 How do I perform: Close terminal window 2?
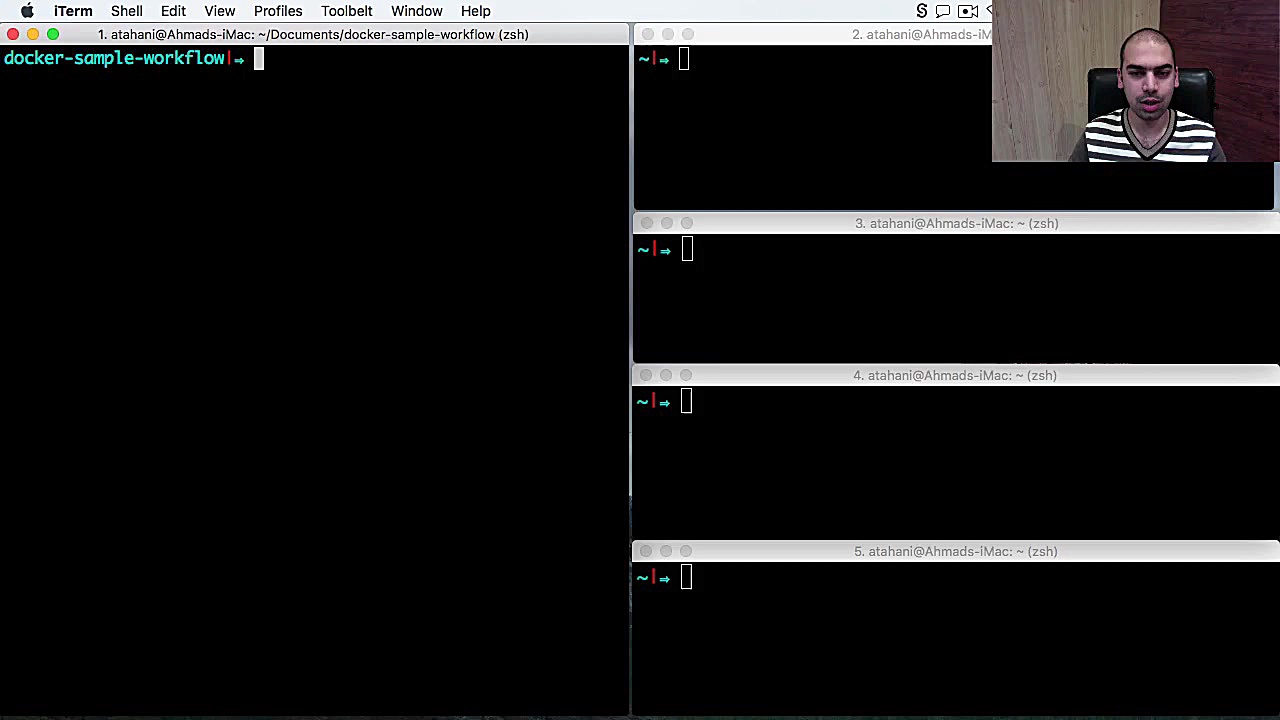point(648,34)
